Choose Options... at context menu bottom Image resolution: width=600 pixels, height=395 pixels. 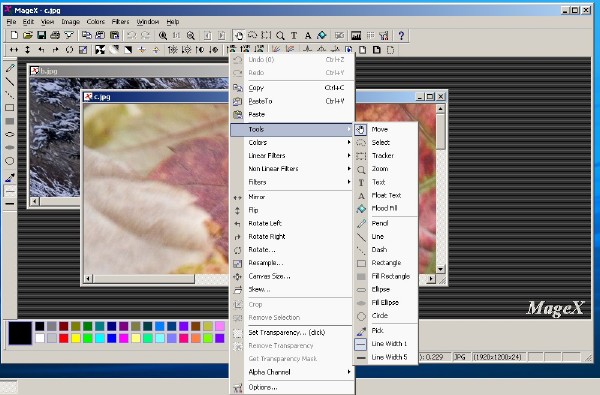pyautogui.click(x=292, y=387)
